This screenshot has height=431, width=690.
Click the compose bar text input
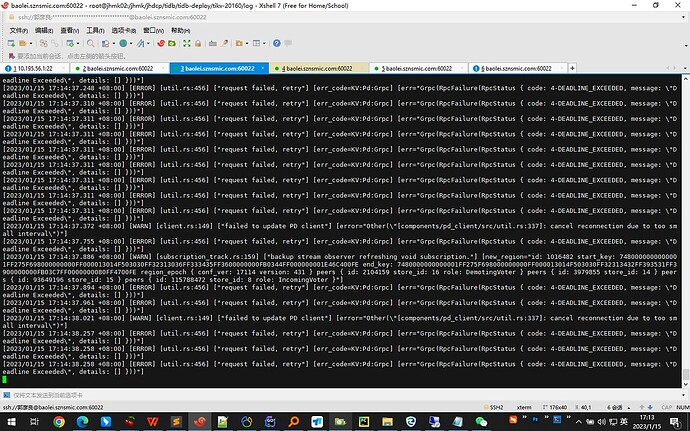[345, 395]
